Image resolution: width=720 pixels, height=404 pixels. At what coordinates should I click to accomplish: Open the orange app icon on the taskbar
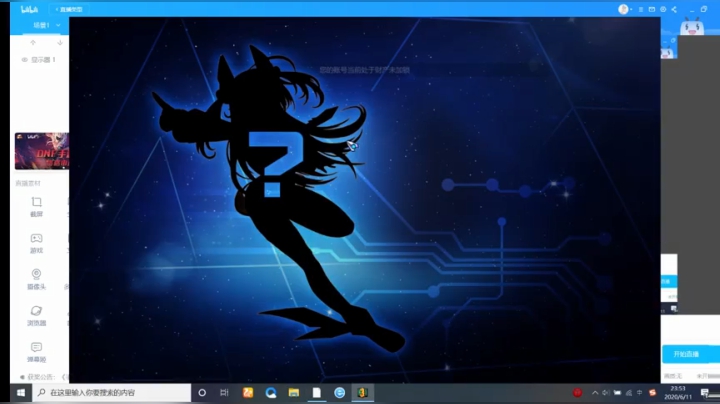tap(248, 393)
